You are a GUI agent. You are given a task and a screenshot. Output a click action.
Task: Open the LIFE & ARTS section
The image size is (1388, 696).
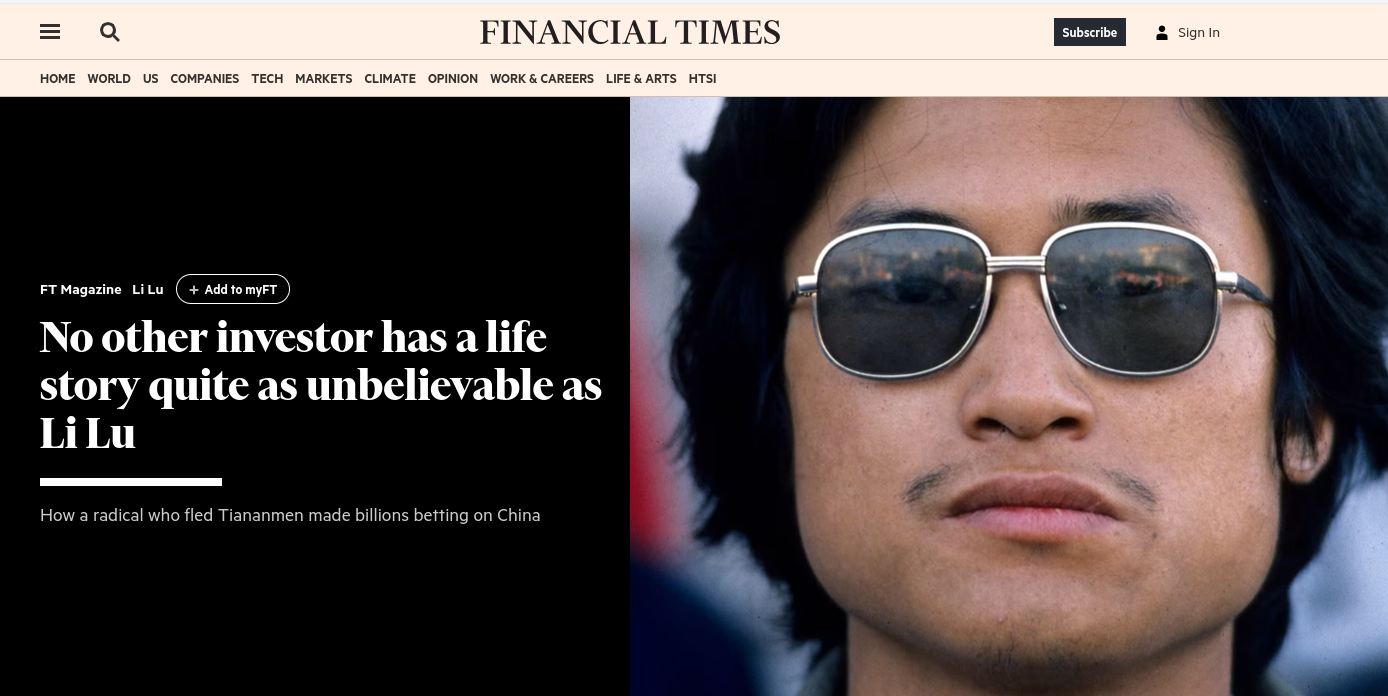(x=641, y=78)
